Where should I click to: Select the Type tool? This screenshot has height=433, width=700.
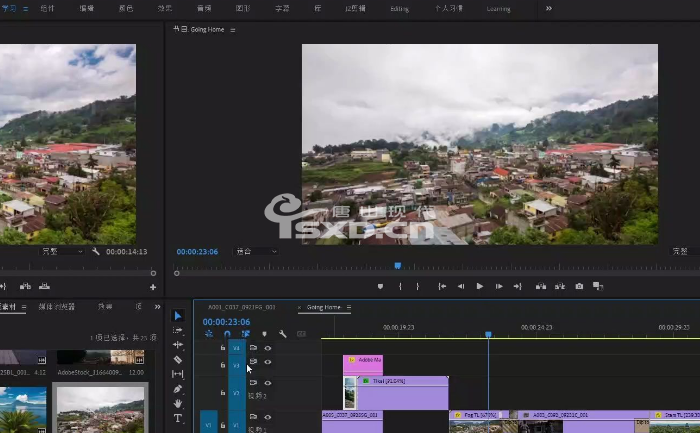(178, 418)
